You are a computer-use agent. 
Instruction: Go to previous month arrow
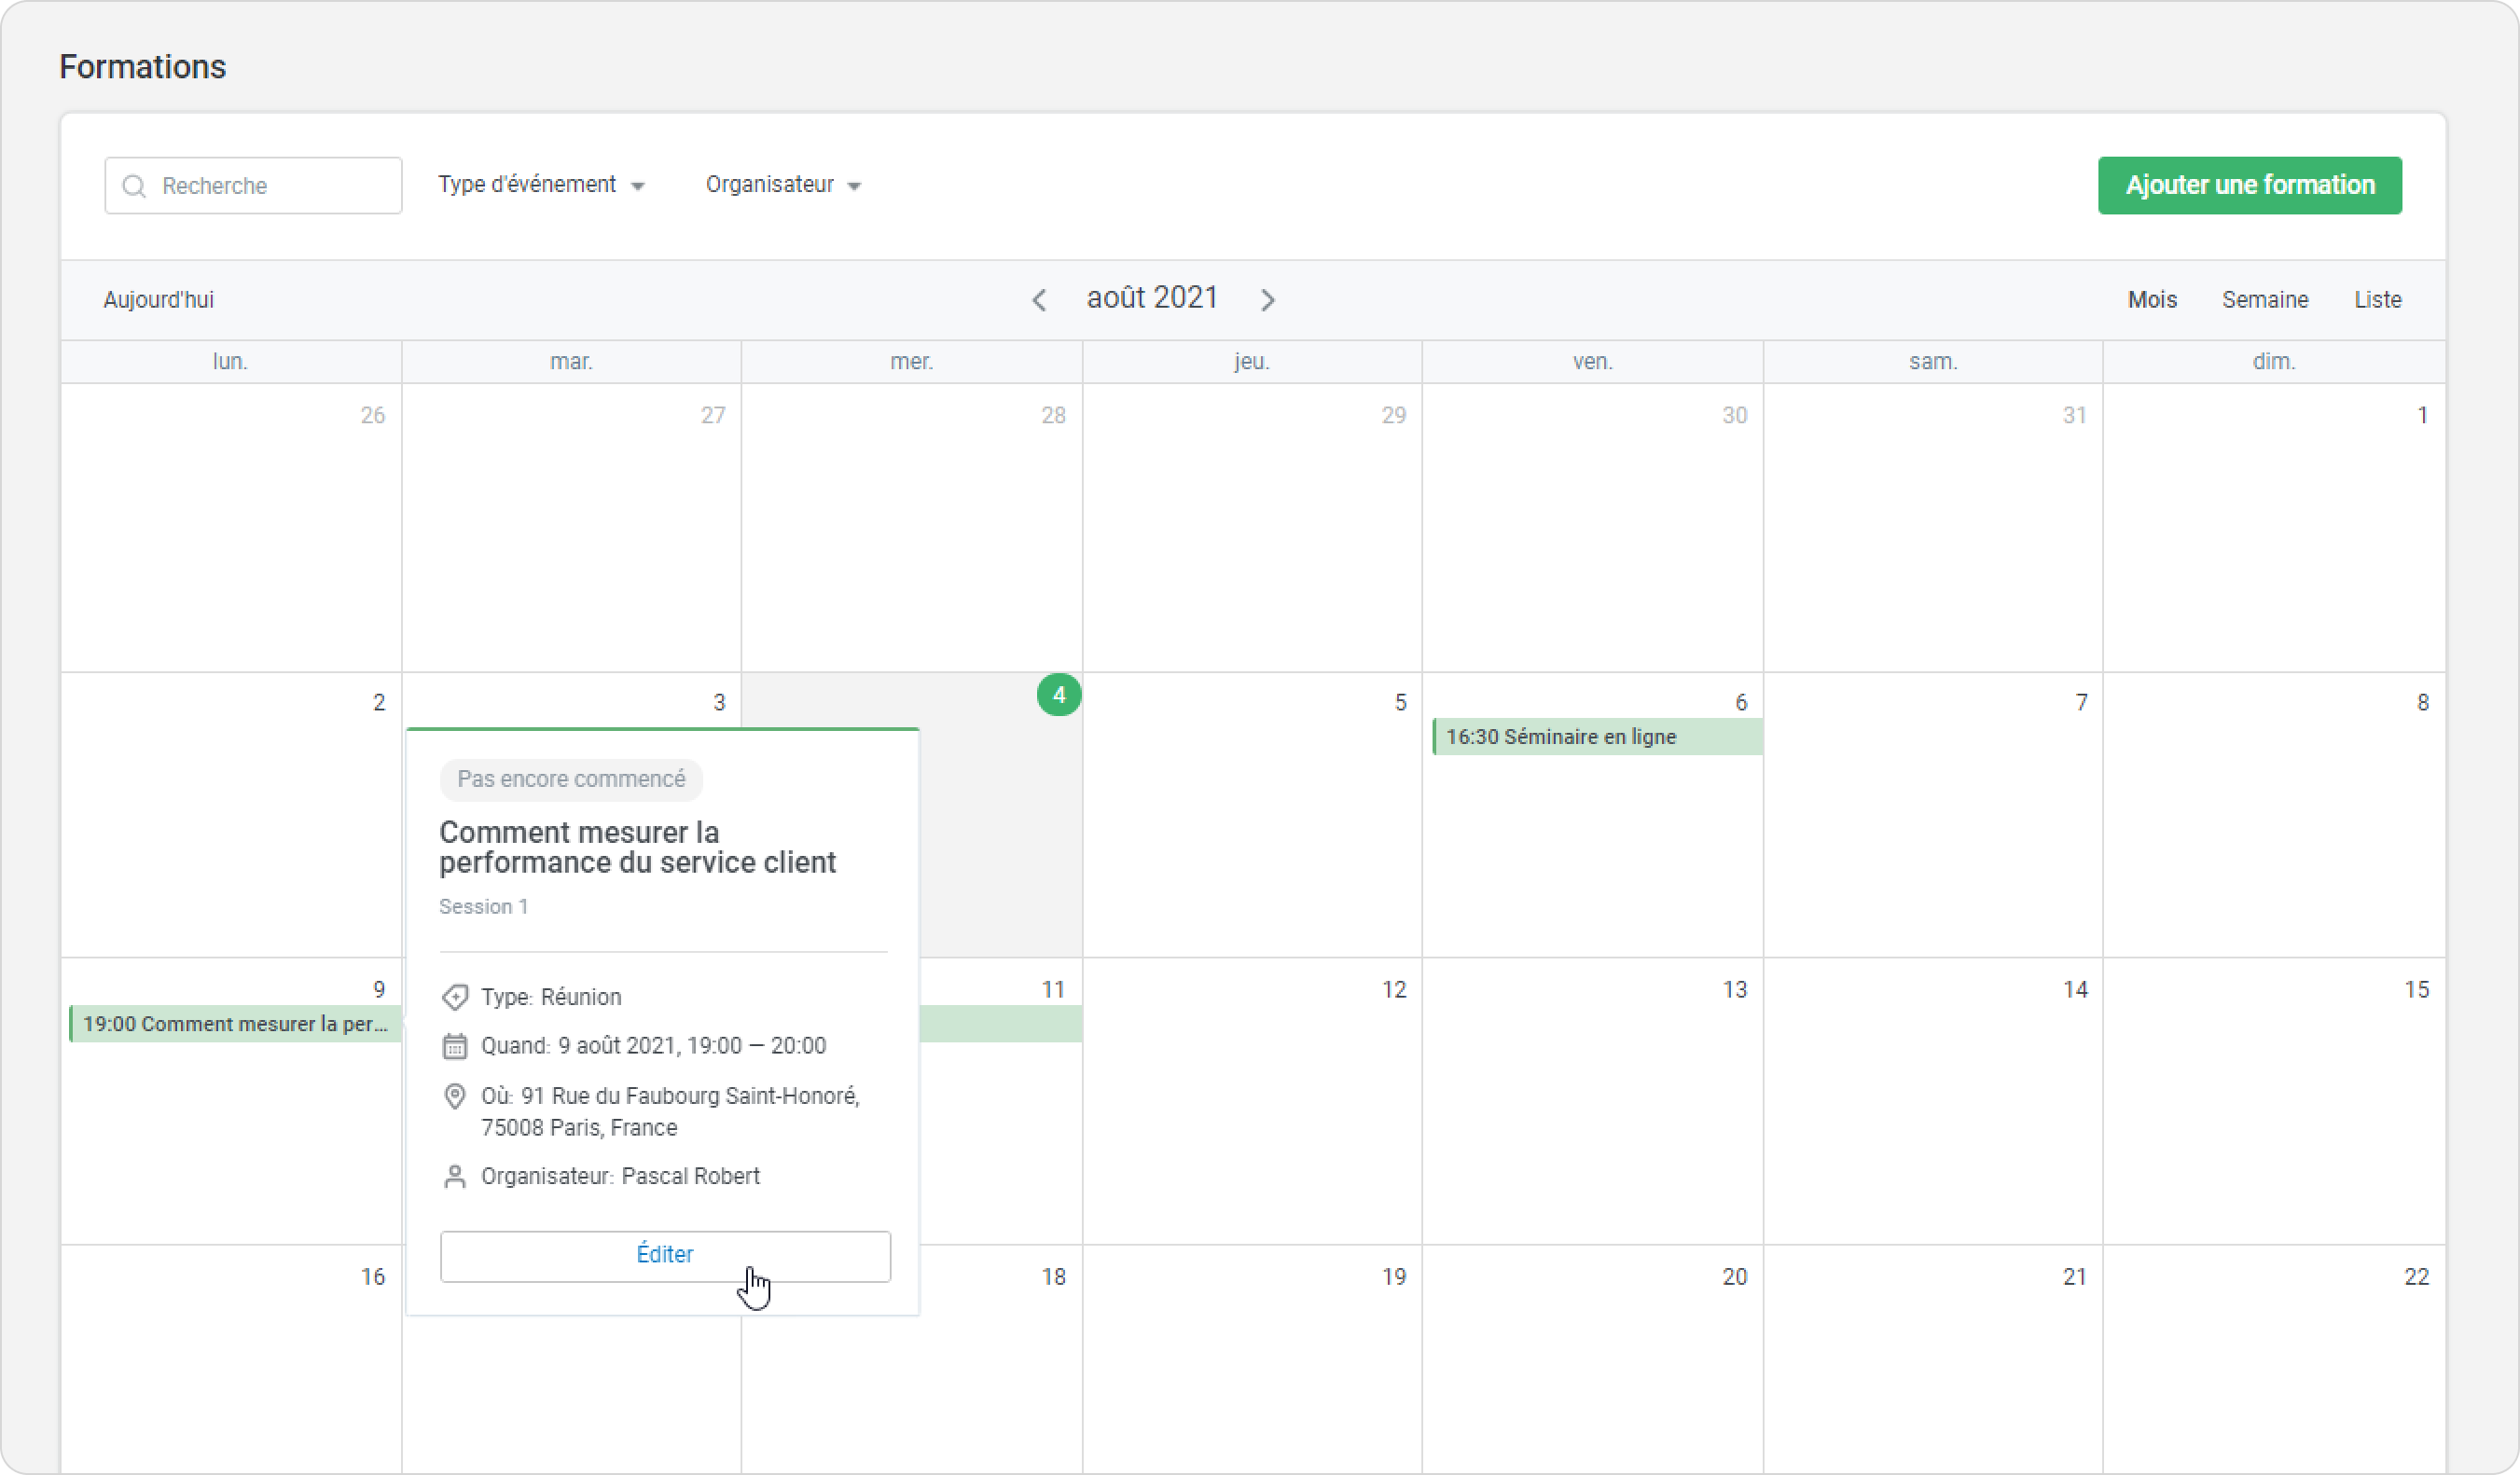(1039, 300)
